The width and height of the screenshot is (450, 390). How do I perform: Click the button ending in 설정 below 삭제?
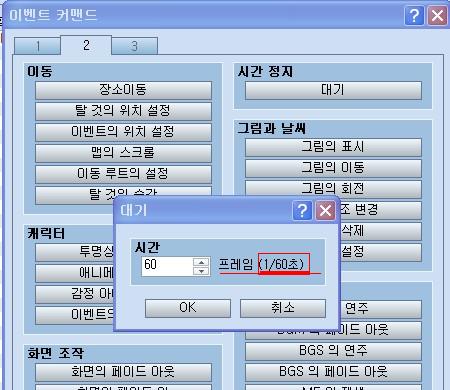point(381,252)
